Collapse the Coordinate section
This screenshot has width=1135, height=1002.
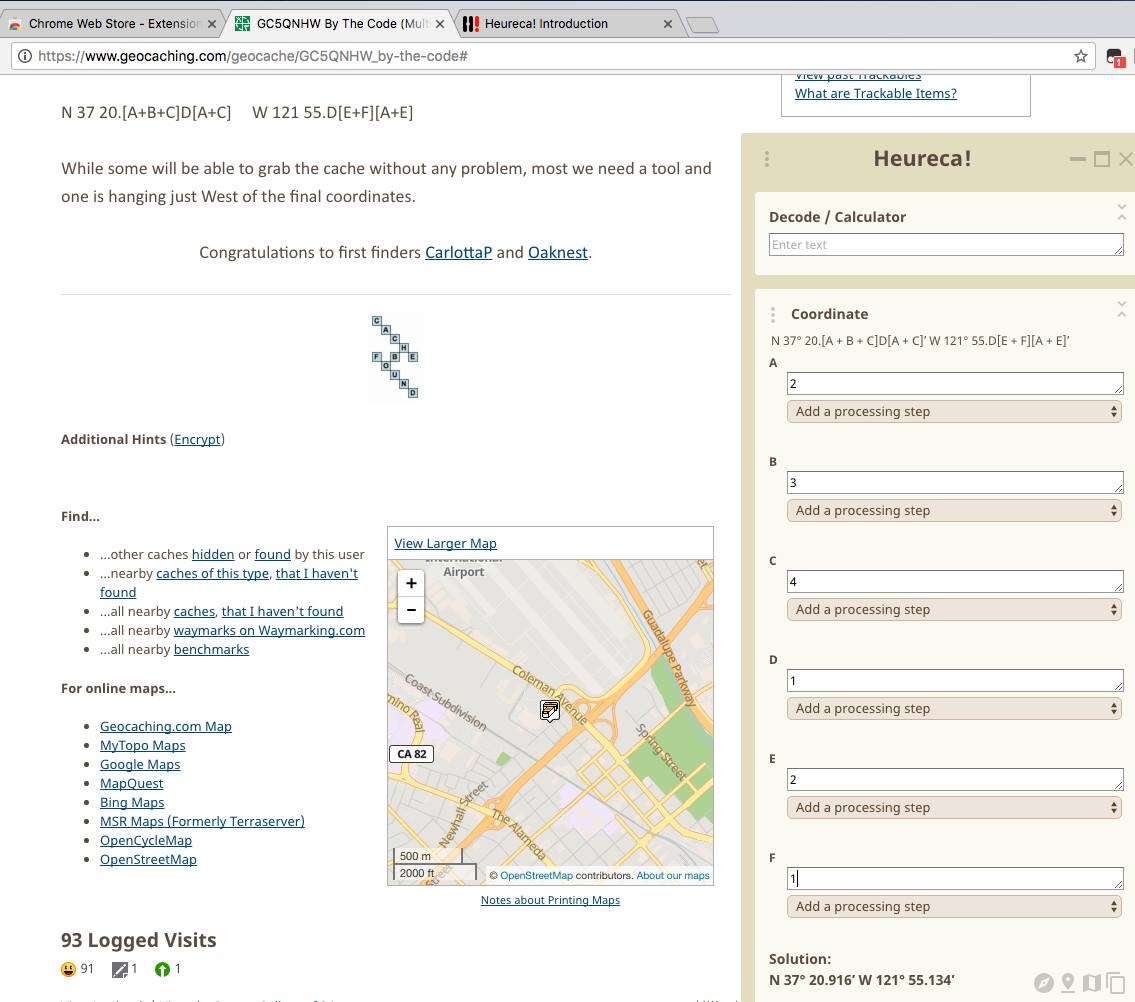(x=1121, y=309)
